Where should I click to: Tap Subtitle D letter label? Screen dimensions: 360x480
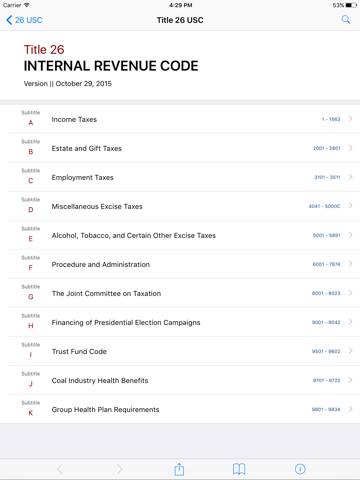pyautogui.click(x=31, y=210)
